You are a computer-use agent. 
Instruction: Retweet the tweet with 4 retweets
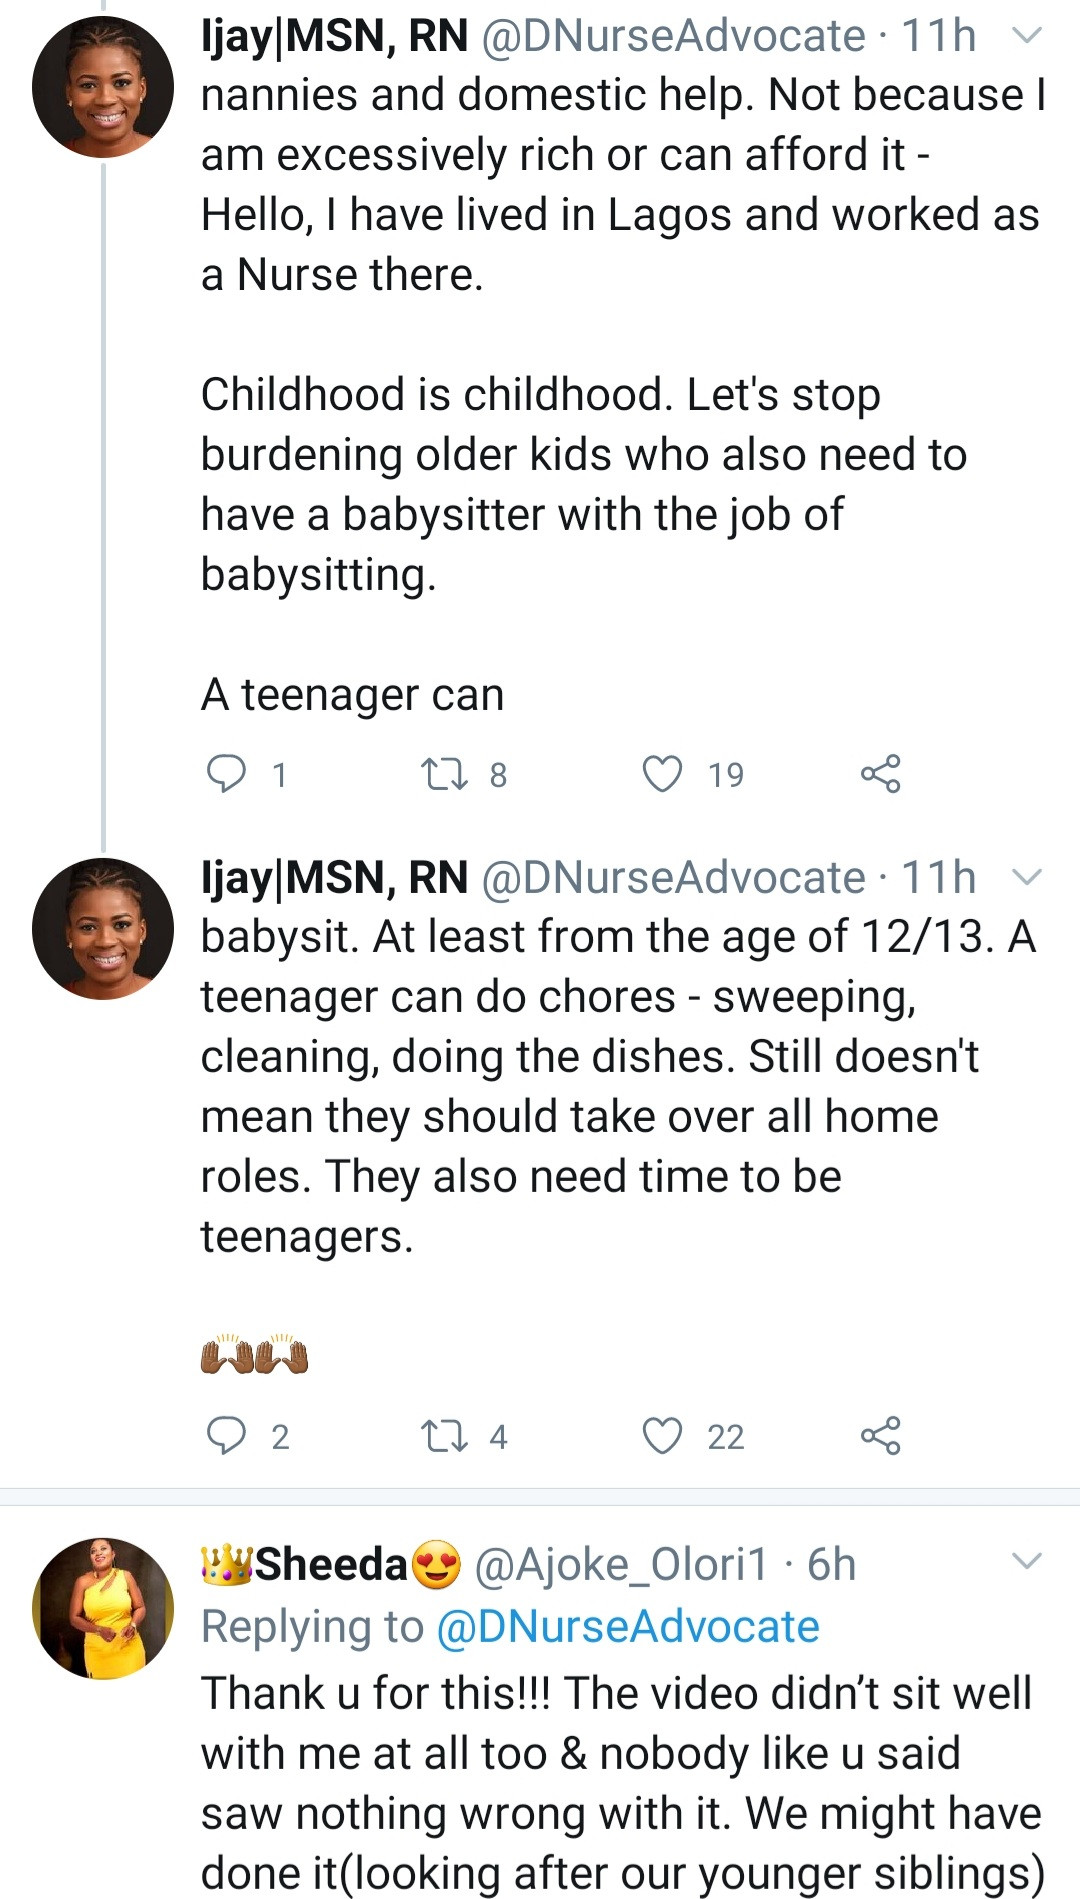444,1436
